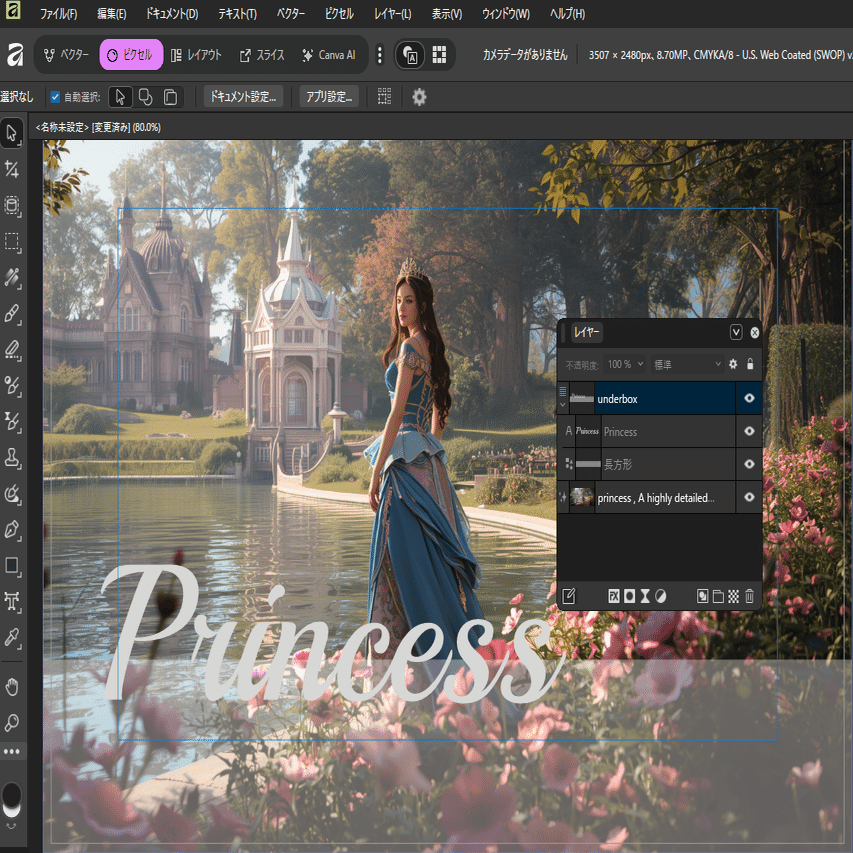Add an adjustment layer half-circle icon
This screenshot has height=853, width=853.
(660, 596)
